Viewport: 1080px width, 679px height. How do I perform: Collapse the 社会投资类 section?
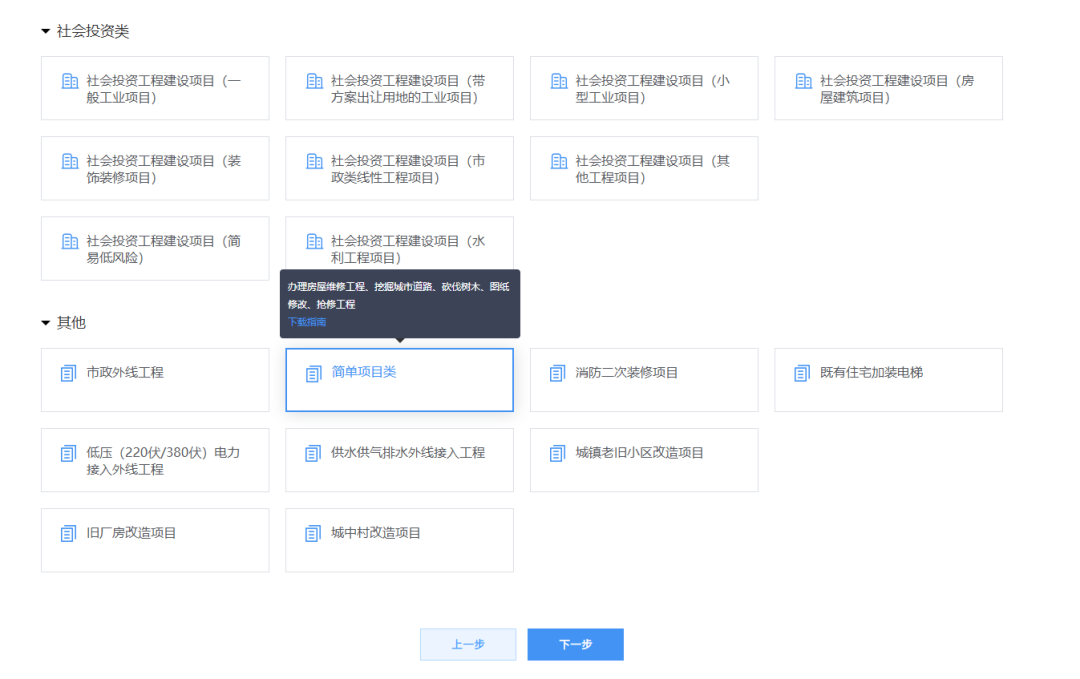click(46, 32)
